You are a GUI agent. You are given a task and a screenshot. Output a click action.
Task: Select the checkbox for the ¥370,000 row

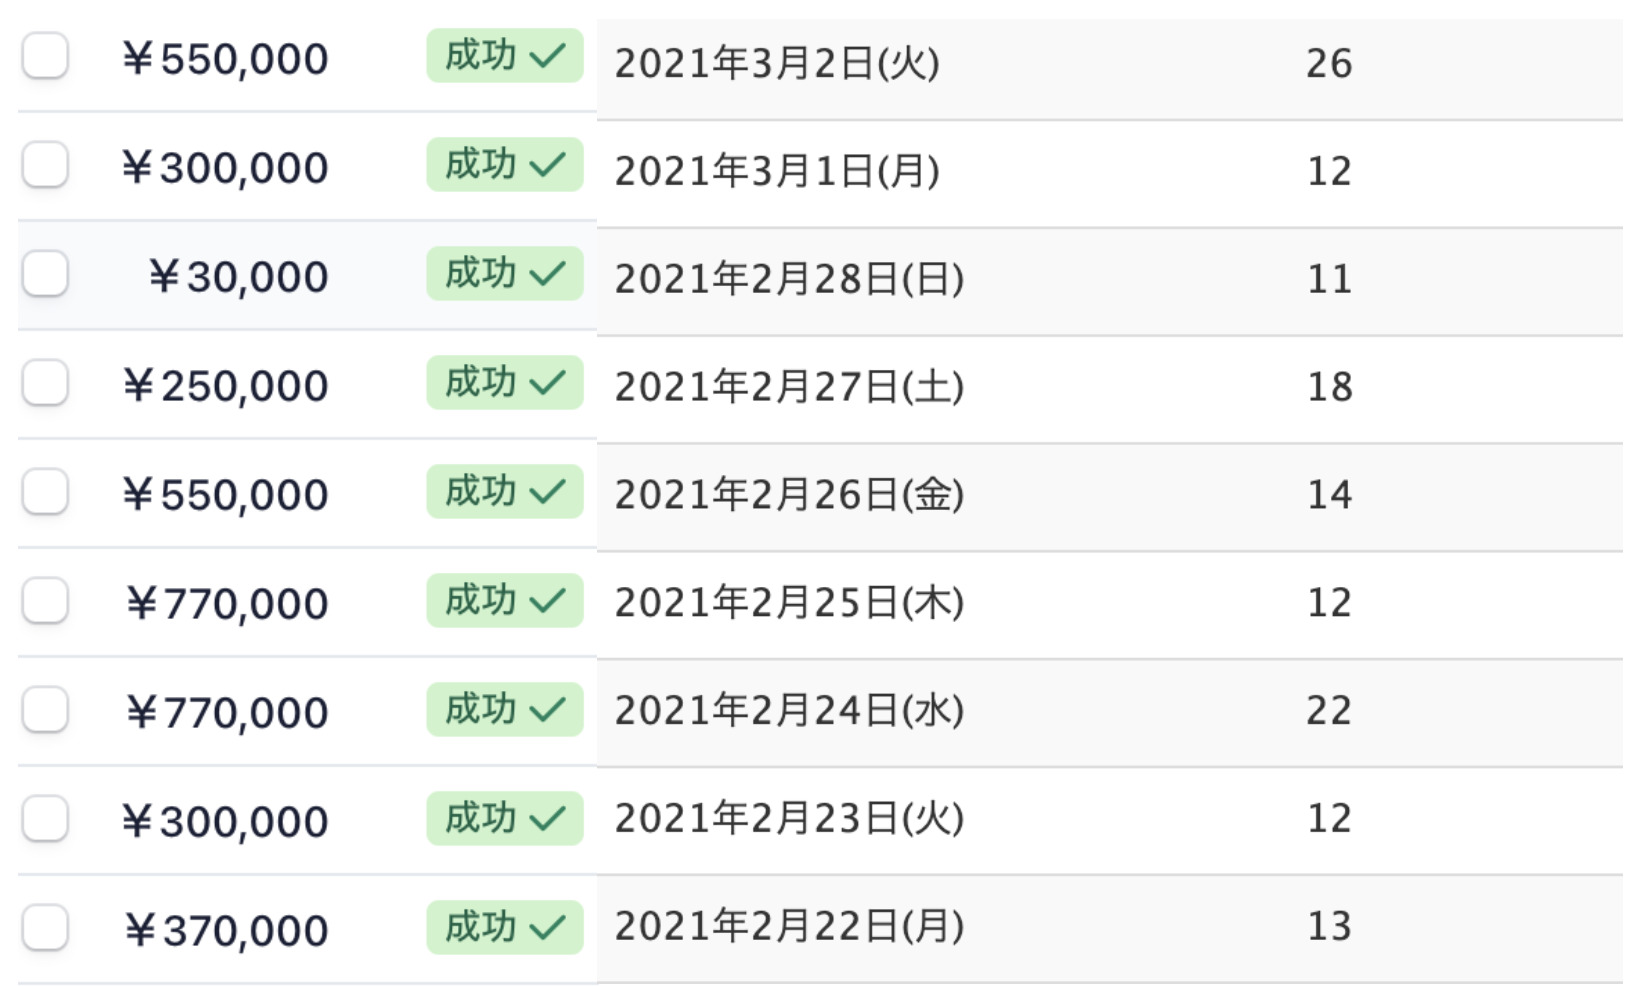coord(46,928)
